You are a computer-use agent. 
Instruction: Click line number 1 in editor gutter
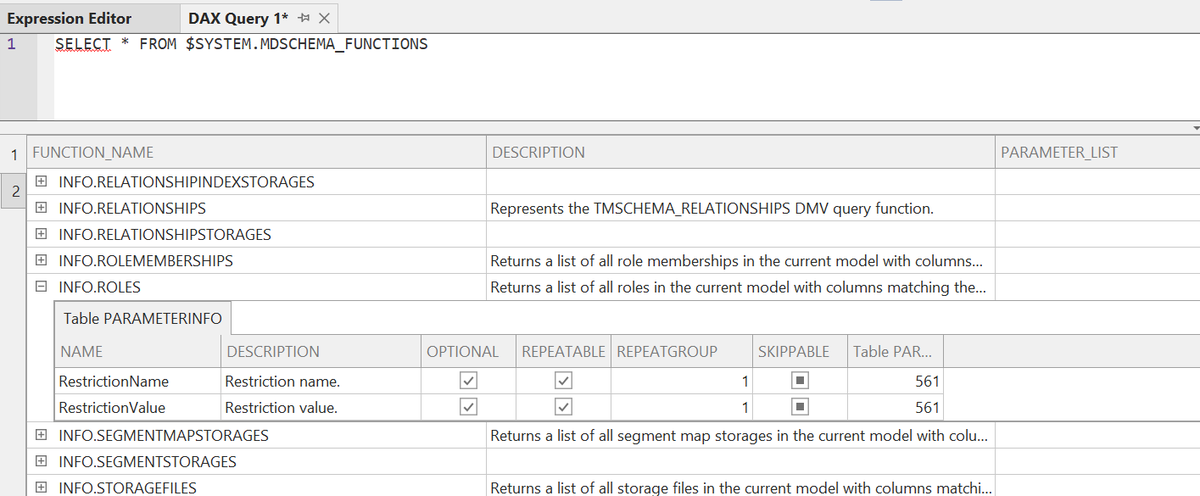[11, 44]
